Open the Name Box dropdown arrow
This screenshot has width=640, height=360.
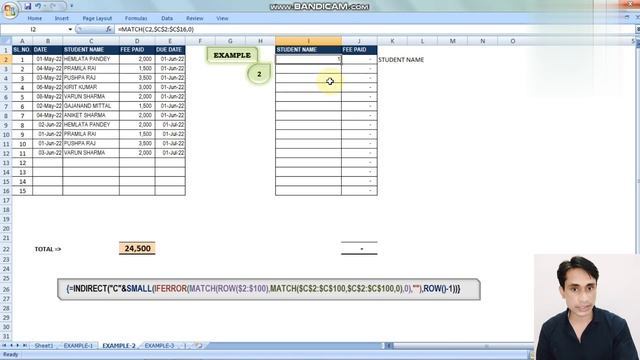pos(70,29)
